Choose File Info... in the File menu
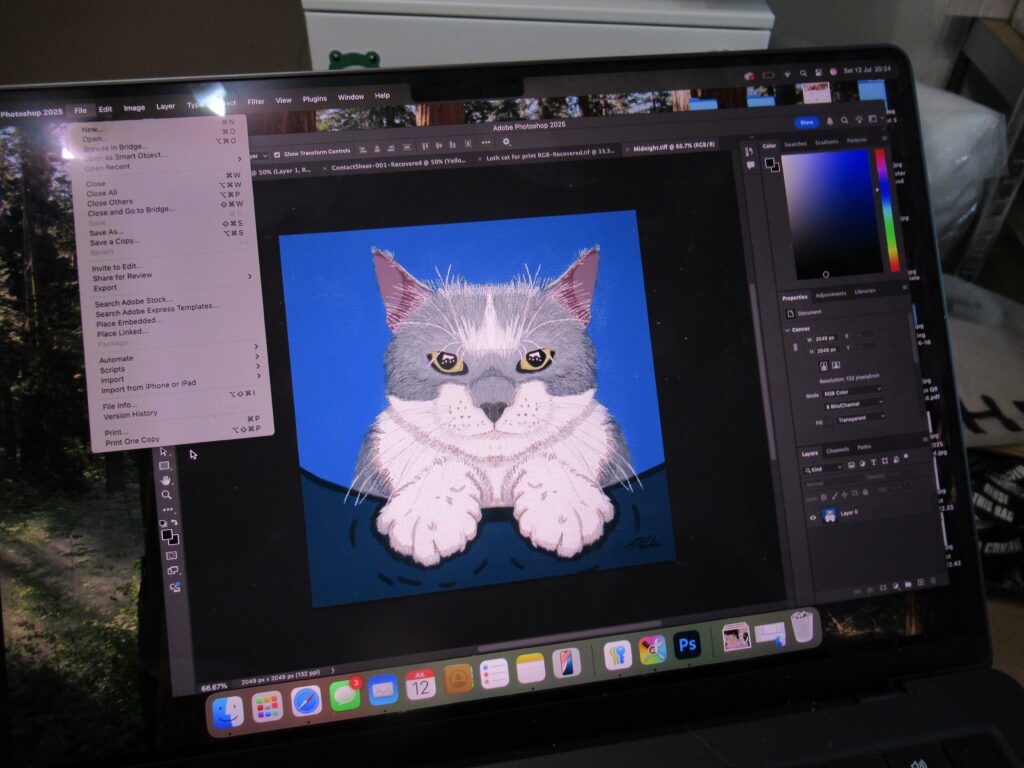Image resolution: width=1024 pixels, height=768 pixels. pos(119,405)
